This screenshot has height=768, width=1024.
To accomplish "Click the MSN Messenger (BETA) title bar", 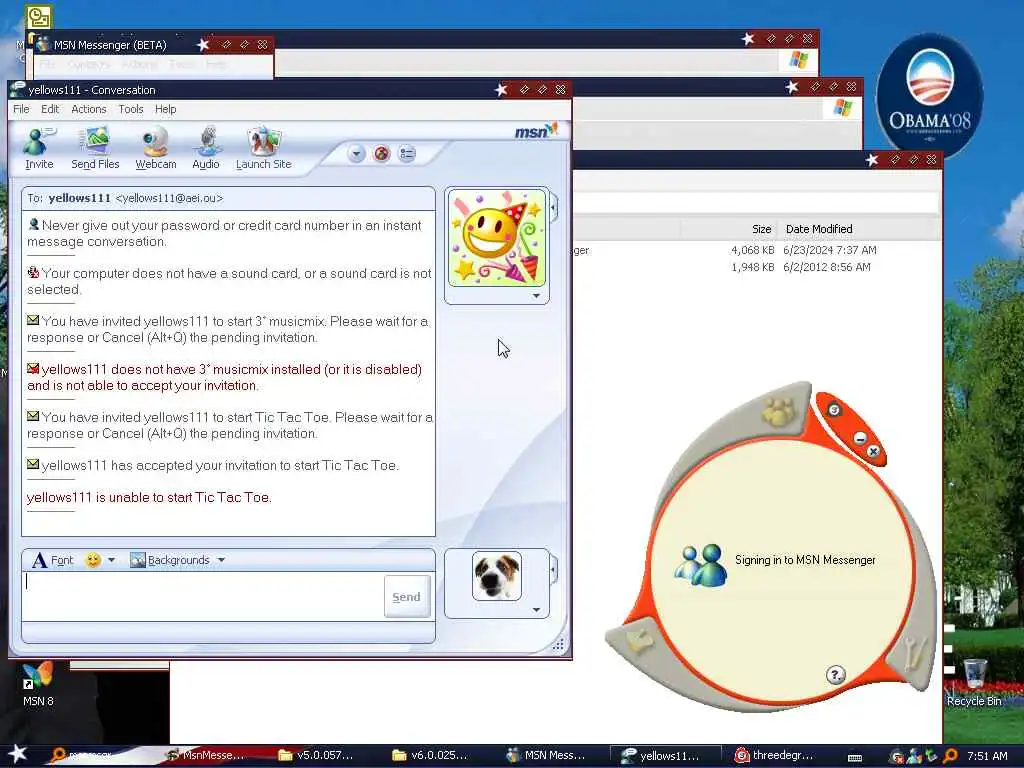I will tap(154, 44).
